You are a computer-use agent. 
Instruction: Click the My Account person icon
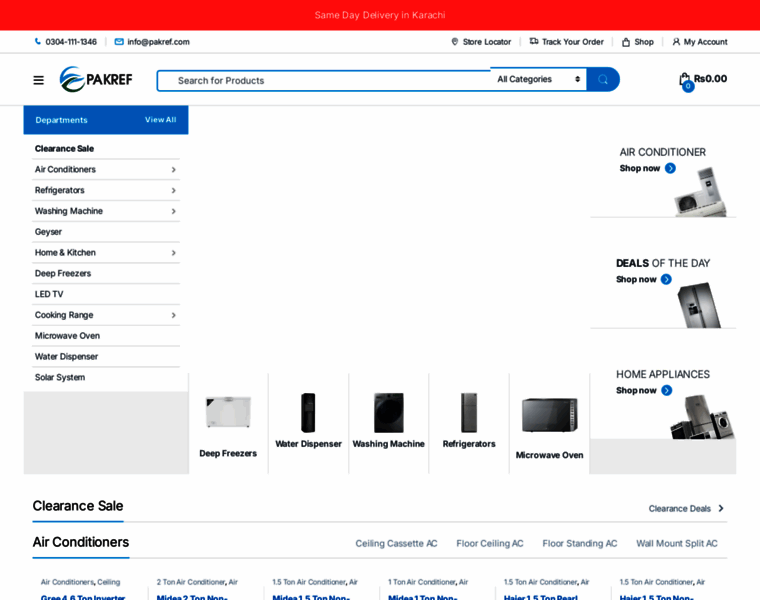click(676, 42)
